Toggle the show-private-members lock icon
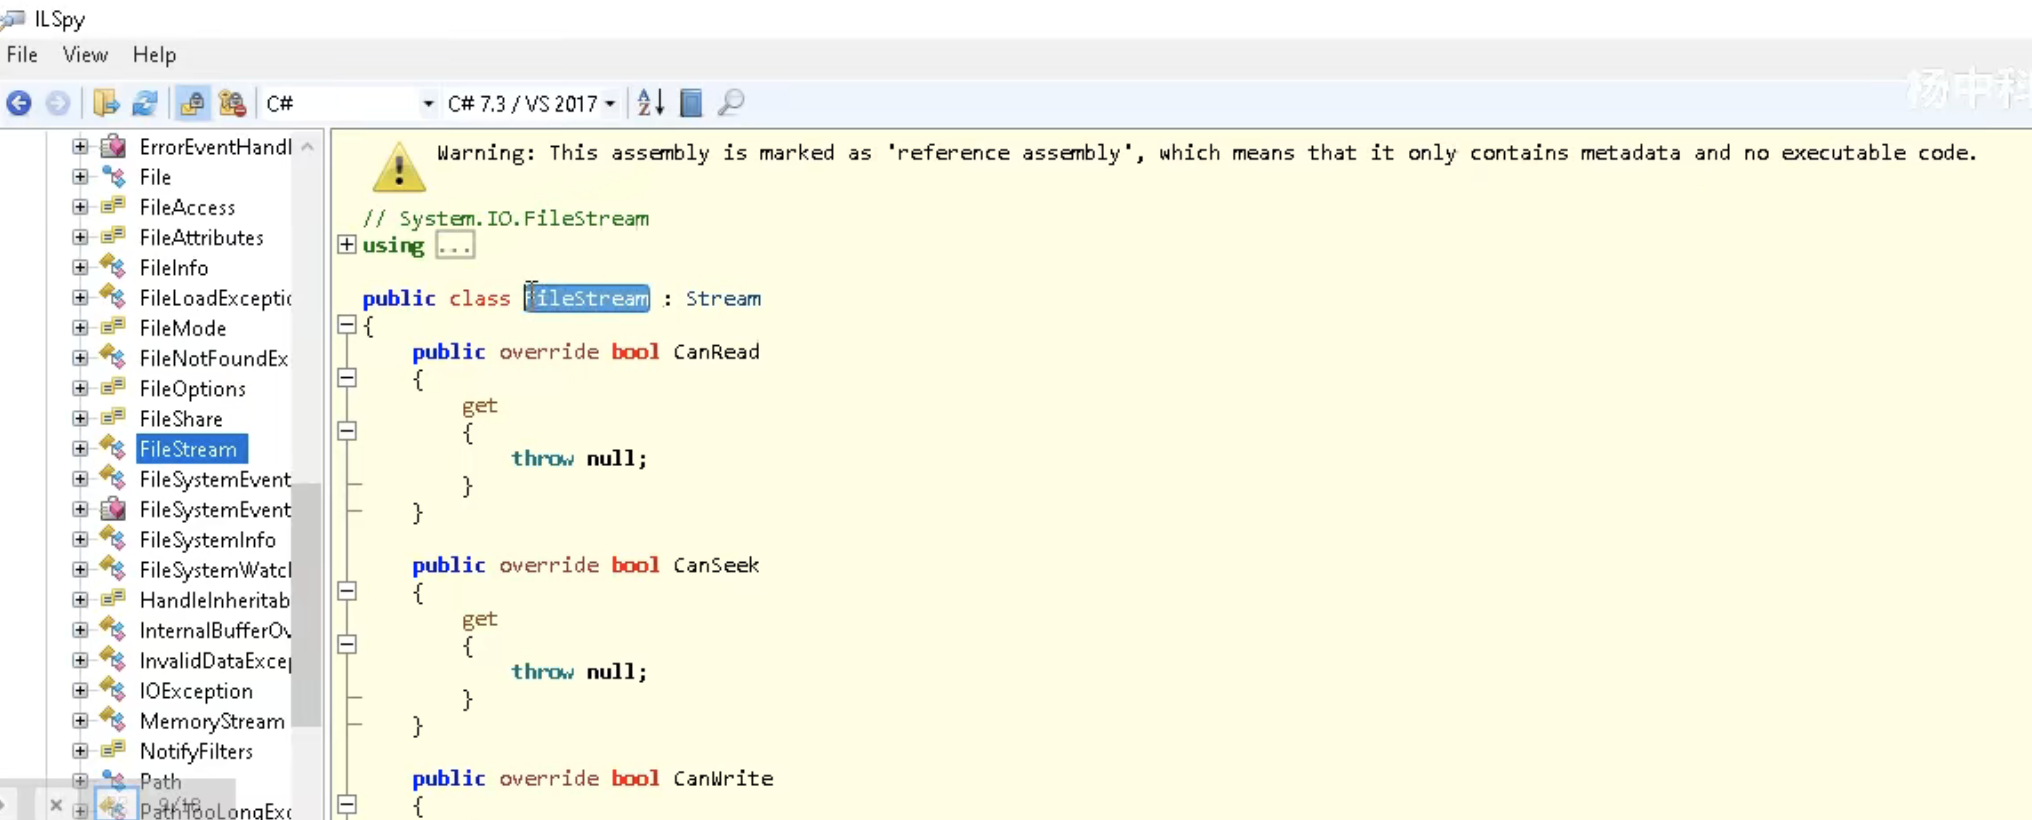The image size is (2032, 820). click(x=232, y=103)
